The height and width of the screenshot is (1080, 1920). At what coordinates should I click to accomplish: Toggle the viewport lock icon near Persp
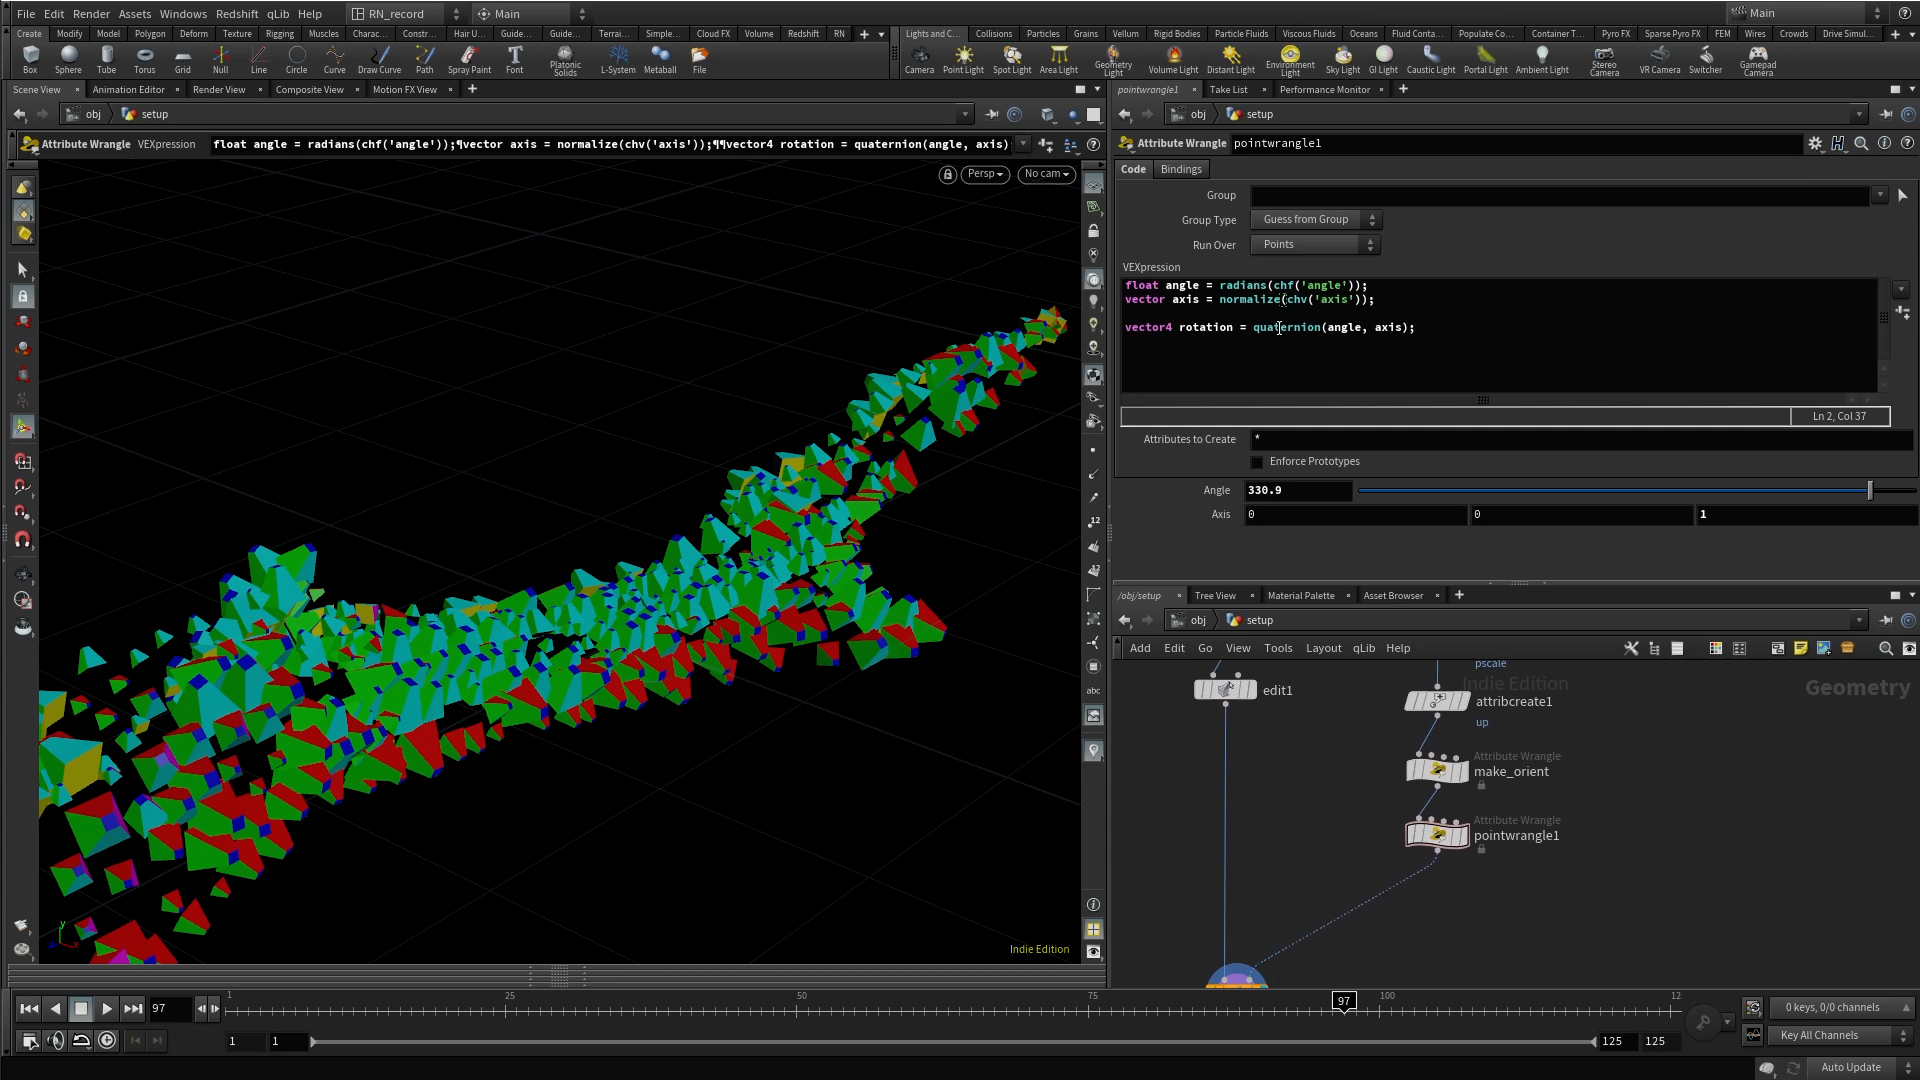tap(947, 174)
